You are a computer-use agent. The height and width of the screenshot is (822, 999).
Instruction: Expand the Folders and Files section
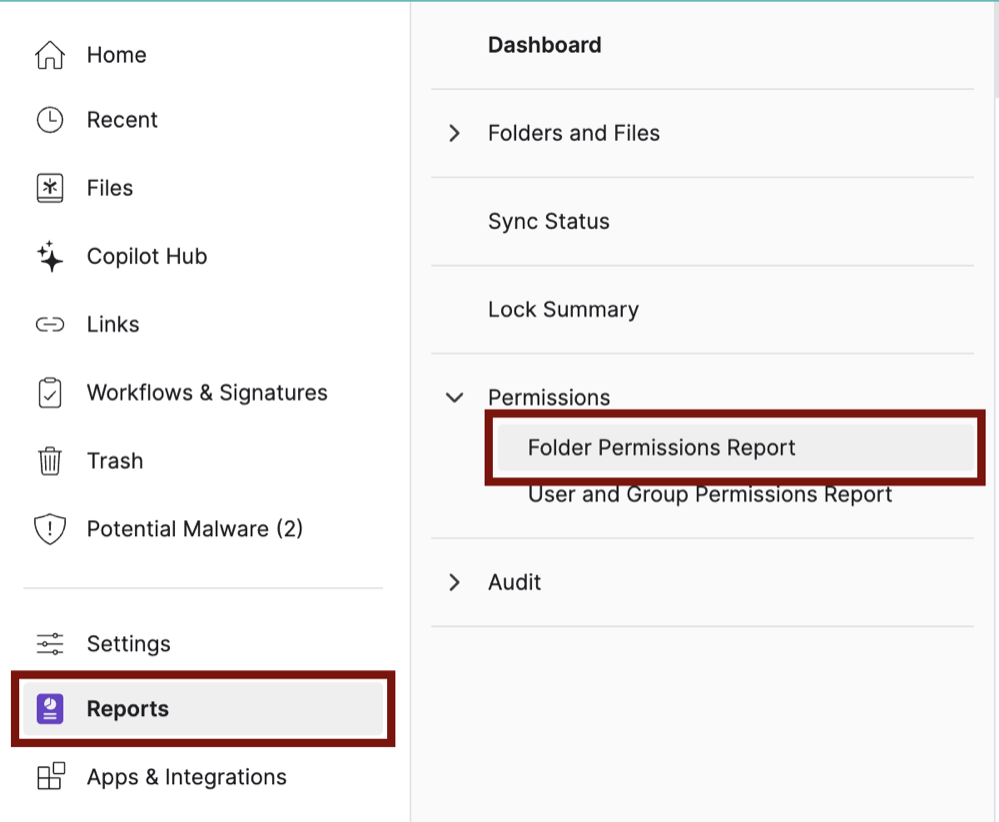click(455, 132)
